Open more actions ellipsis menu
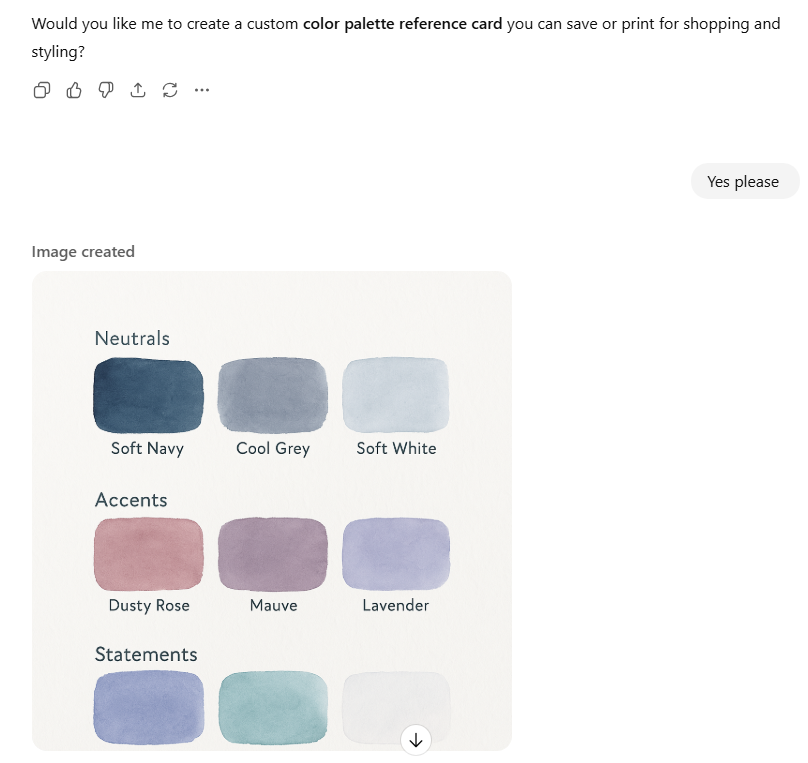The height and width of the screenshot is (763, 808). (202, 91)
